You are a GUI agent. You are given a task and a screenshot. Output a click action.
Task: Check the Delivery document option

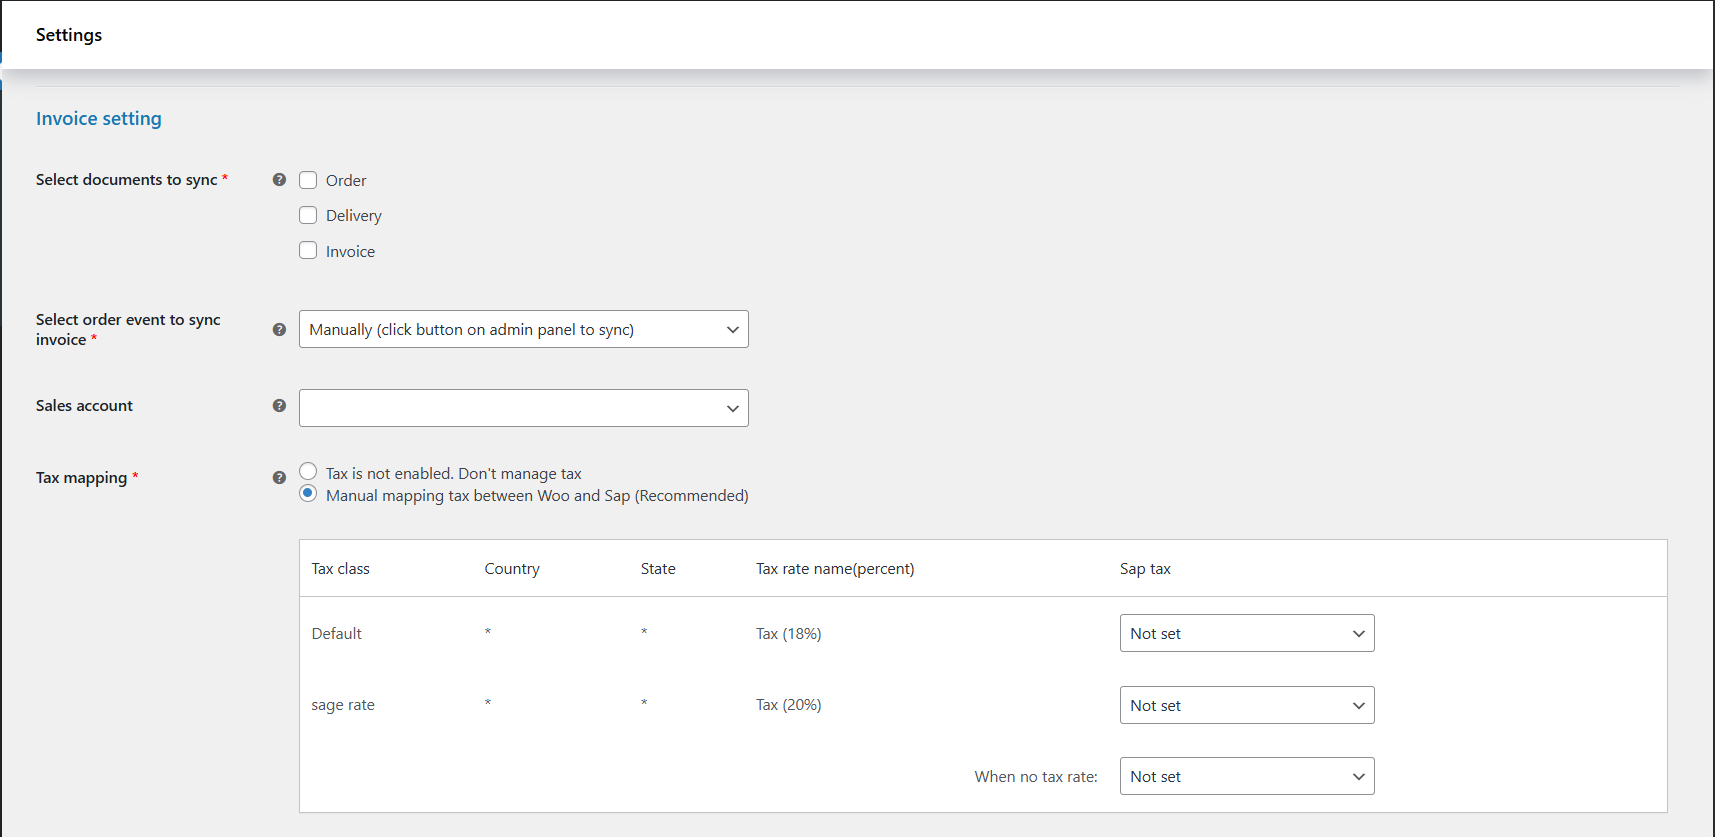[308, 216]
